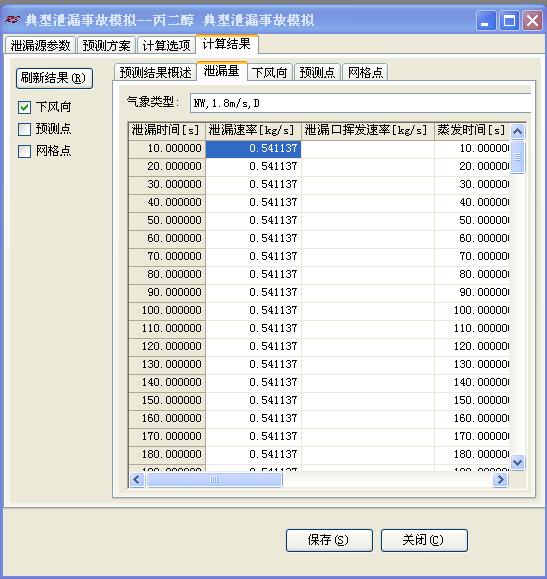This screenshot has width=547, height=579.
Task: Click the table scroll down arrow
Action: tap(517, 462)
